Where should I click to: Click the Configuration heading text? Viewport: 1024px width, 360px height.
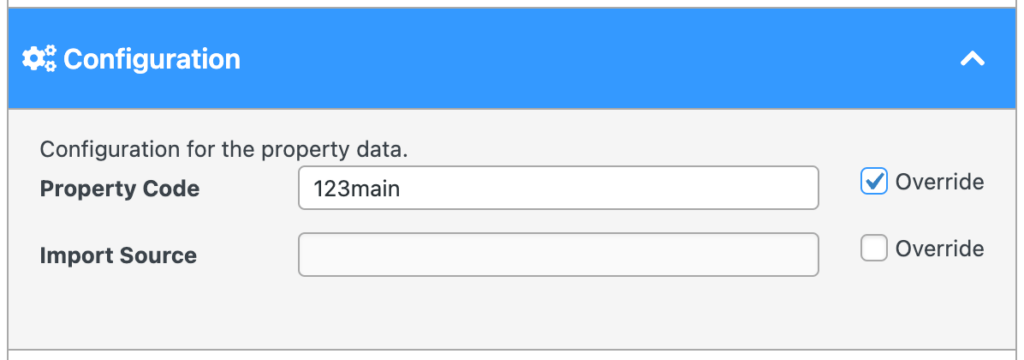pyautogui.click(x=152, y=59)
